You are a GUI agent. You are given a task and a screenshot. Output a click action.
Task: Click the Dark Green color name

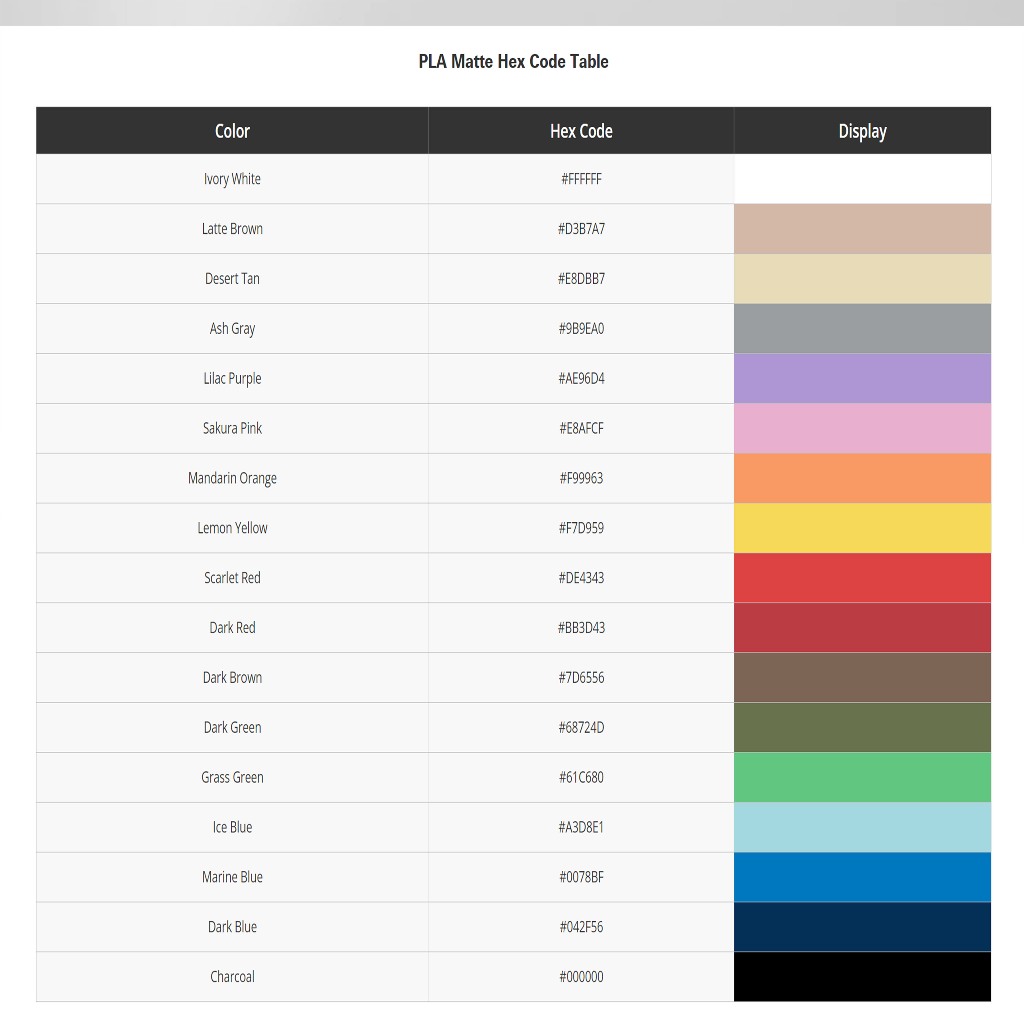pyautogui.click(x=232, y=727)
